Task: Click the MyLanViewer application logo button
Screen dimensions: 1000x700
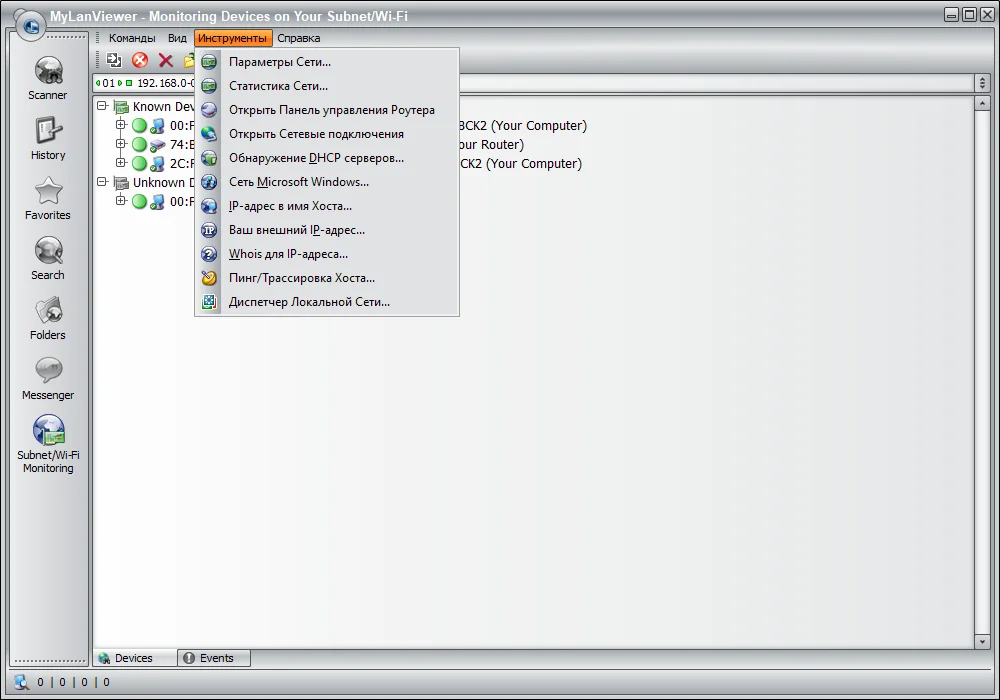Action: (x=31, y=26)
